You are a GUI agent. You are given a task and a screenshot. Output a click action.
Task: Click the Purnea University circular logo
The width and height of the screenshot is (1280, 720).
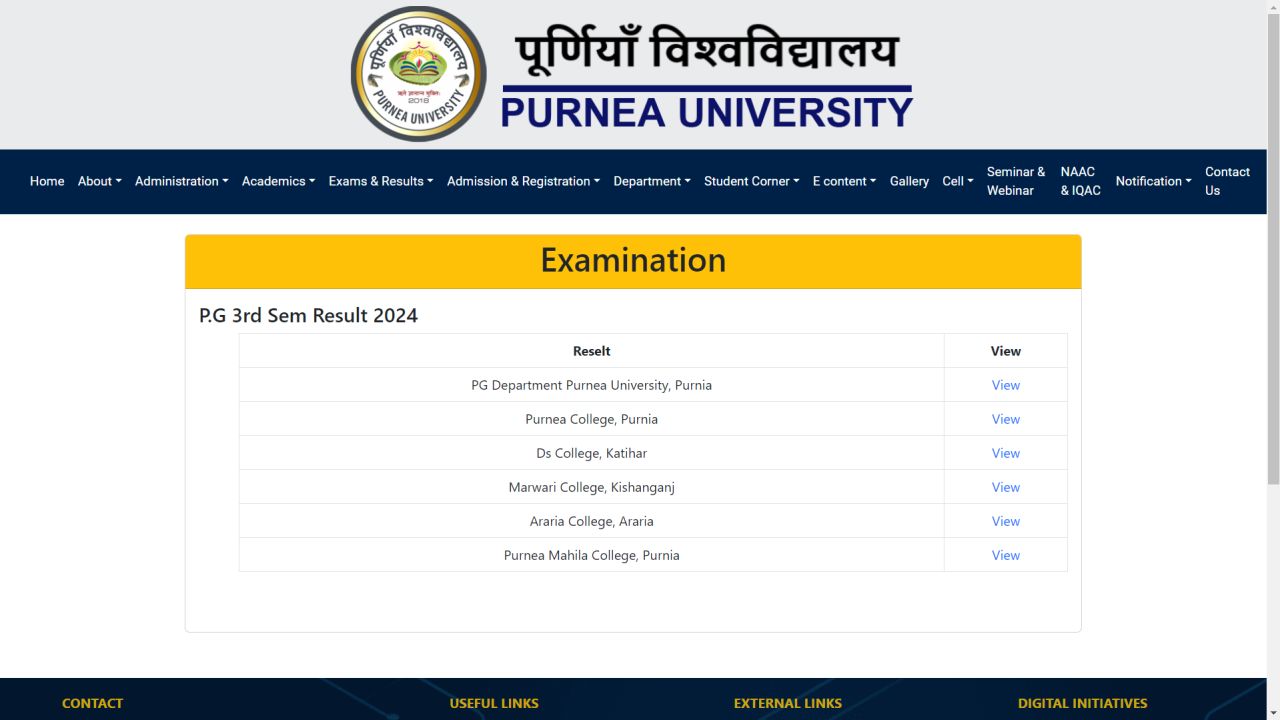[418, 74]
